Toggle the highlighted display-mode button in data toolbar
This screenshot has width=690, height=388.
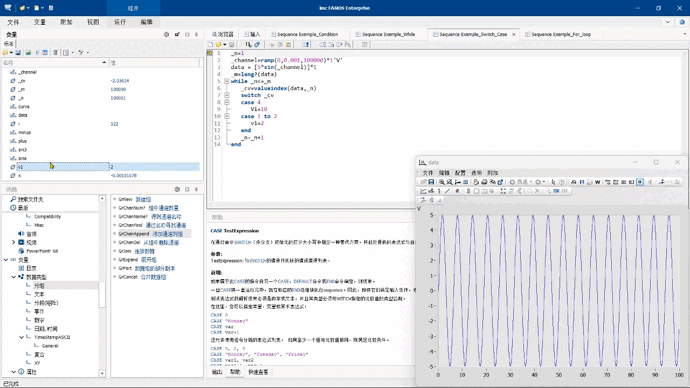pos(640,182)
